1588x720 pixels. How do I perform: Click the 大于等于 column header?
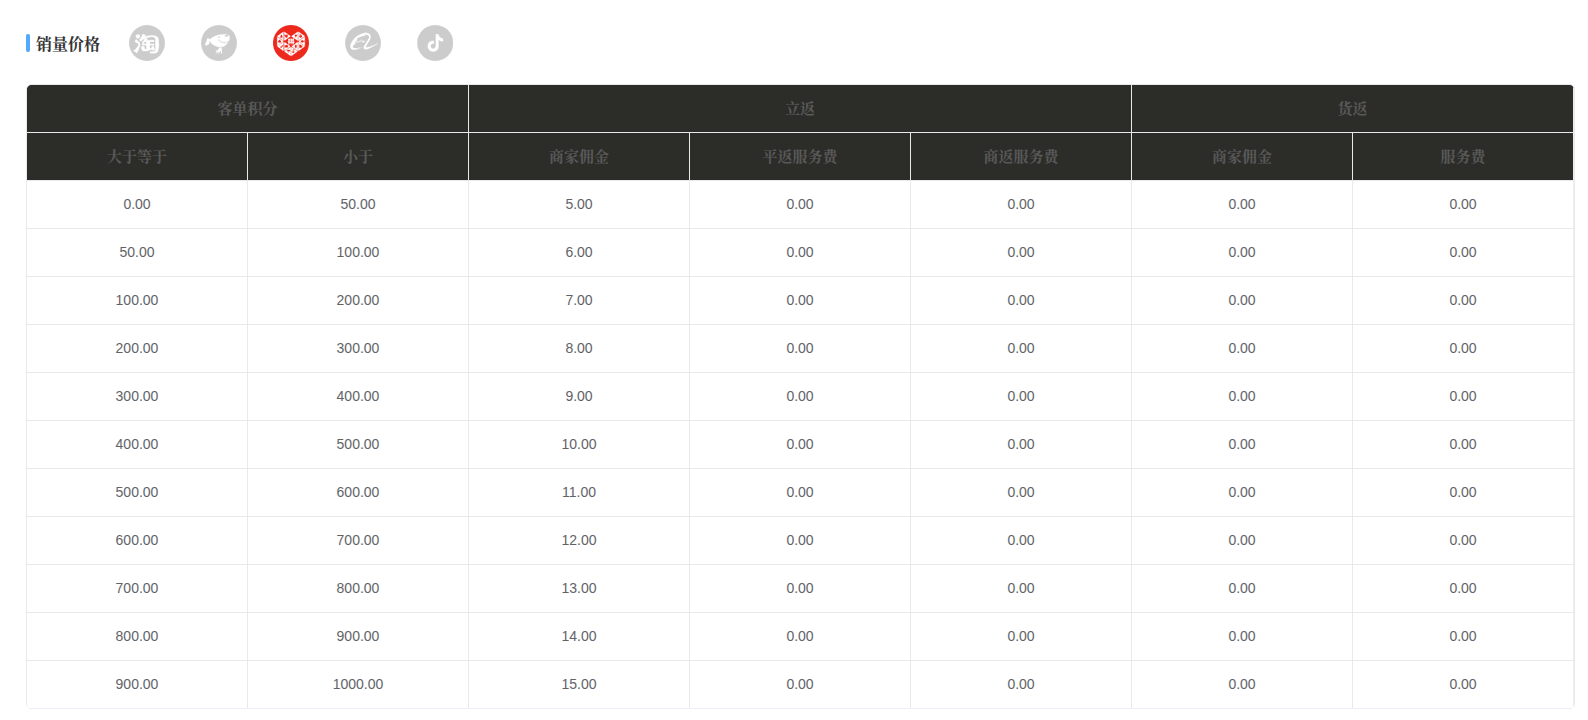point(137,157)
